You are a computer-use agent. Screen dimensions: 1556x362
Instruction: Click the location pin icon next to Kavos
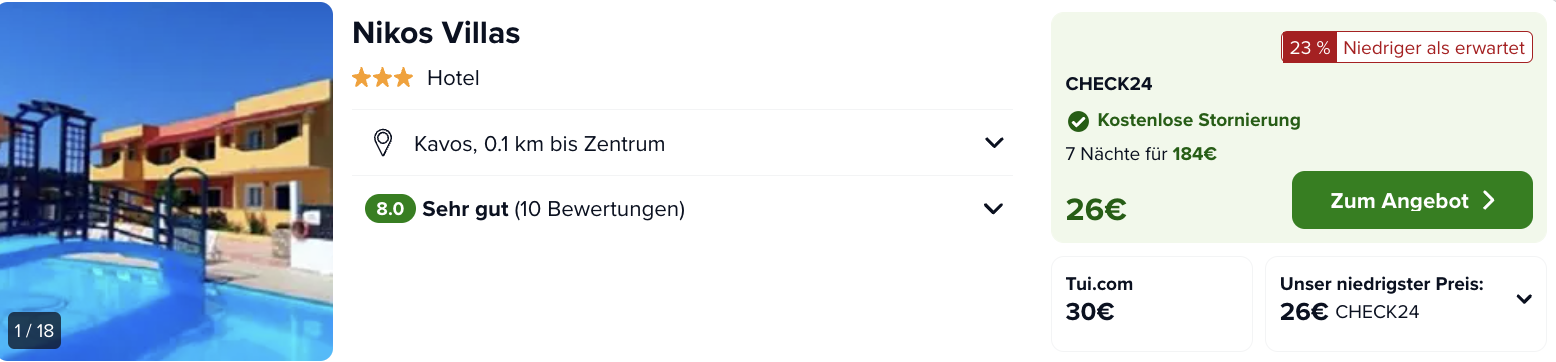pos(382,143)
